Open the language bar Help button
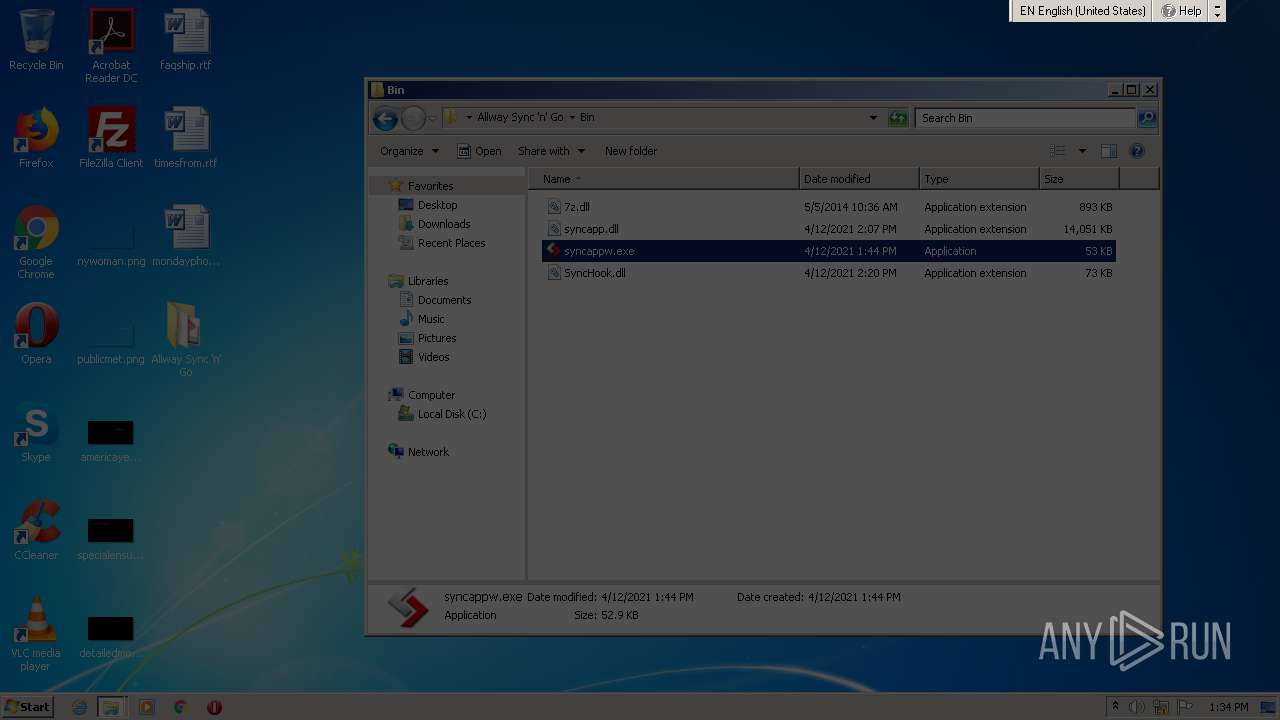The image size is (1280, 720). point(1181,11)
